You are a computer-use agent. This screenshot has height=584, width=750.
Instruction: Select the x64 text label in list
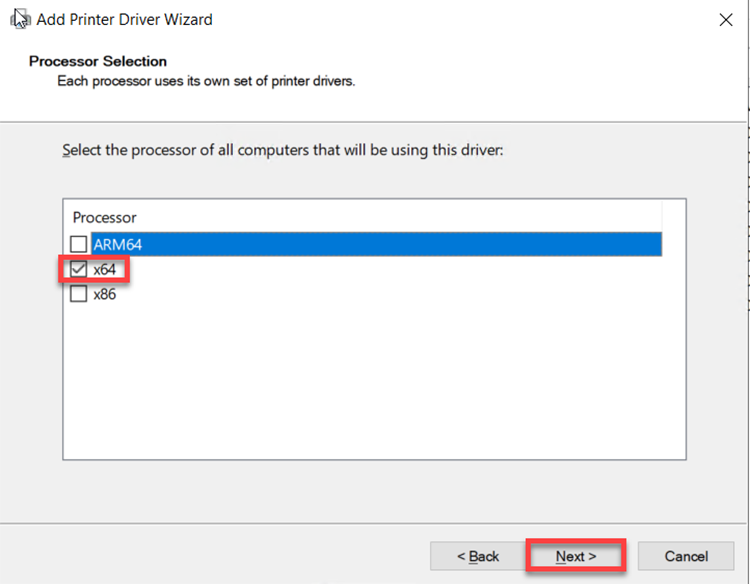[x=105, y=269]
